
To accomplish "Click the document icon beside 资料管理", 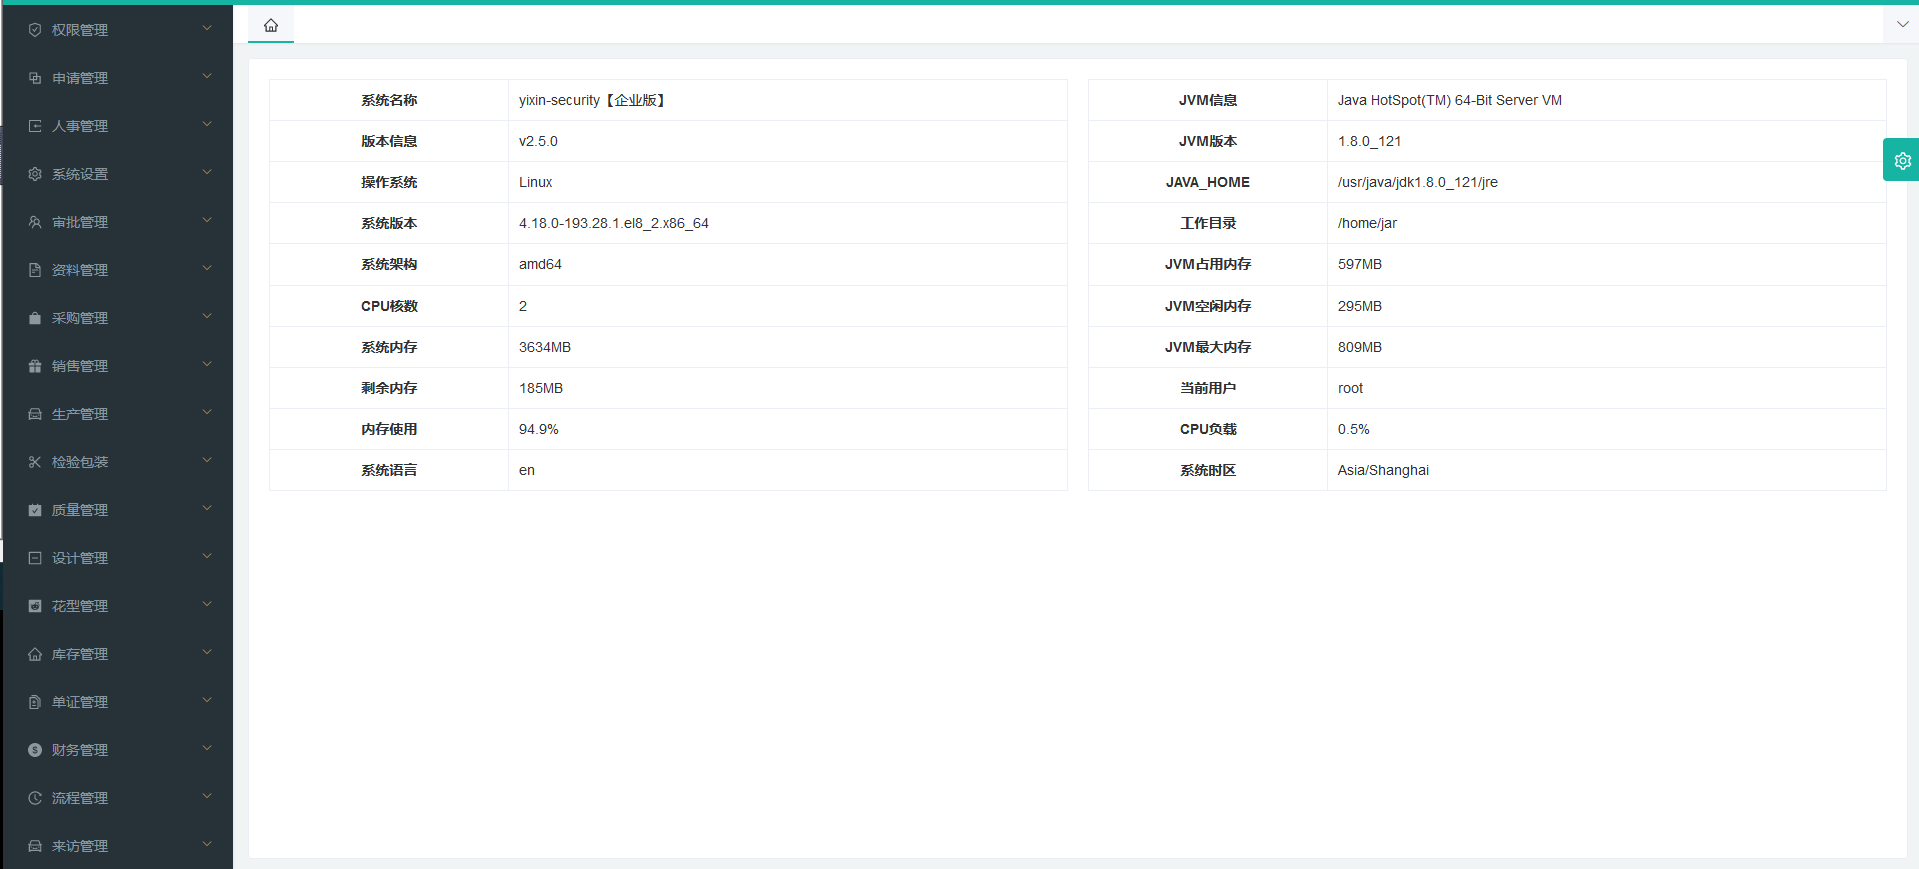I will [35, 270].
